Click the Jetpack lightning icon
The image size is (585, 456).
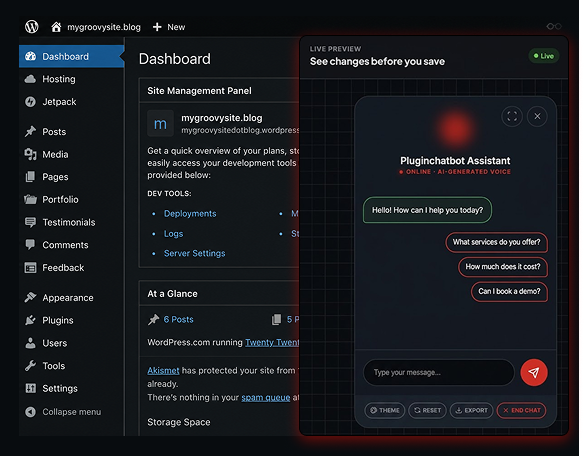tap(30, 101)
